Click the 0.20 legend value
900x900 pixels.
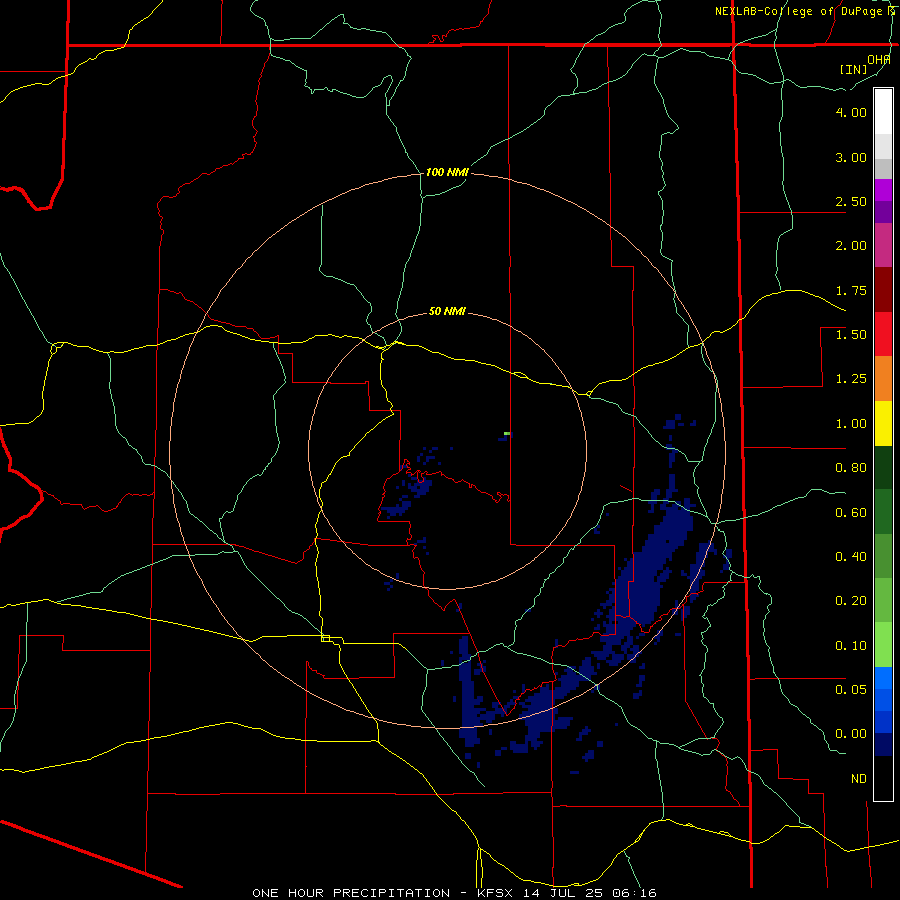851,601
